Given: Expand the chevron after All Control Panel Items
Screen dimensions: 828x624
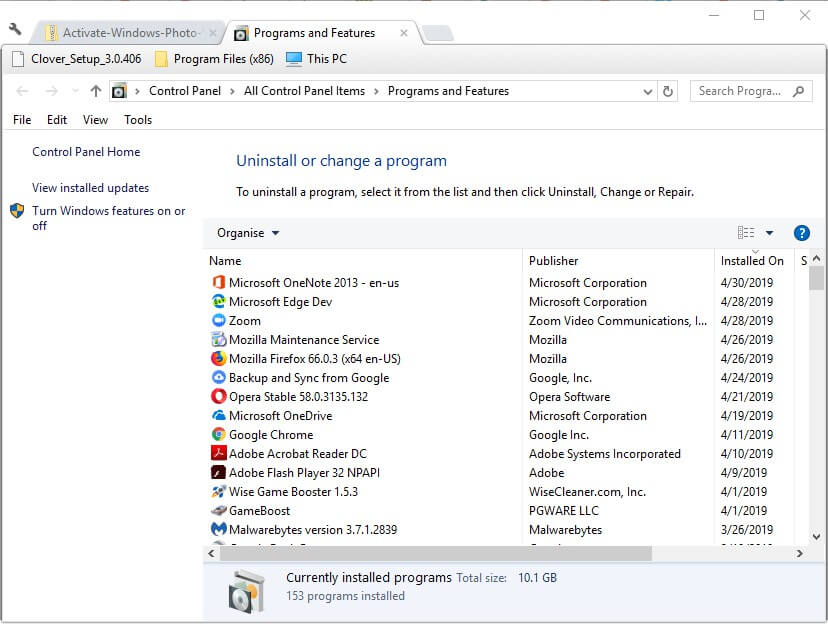Looking at the screenshot, I should click(x=376, y=91).
